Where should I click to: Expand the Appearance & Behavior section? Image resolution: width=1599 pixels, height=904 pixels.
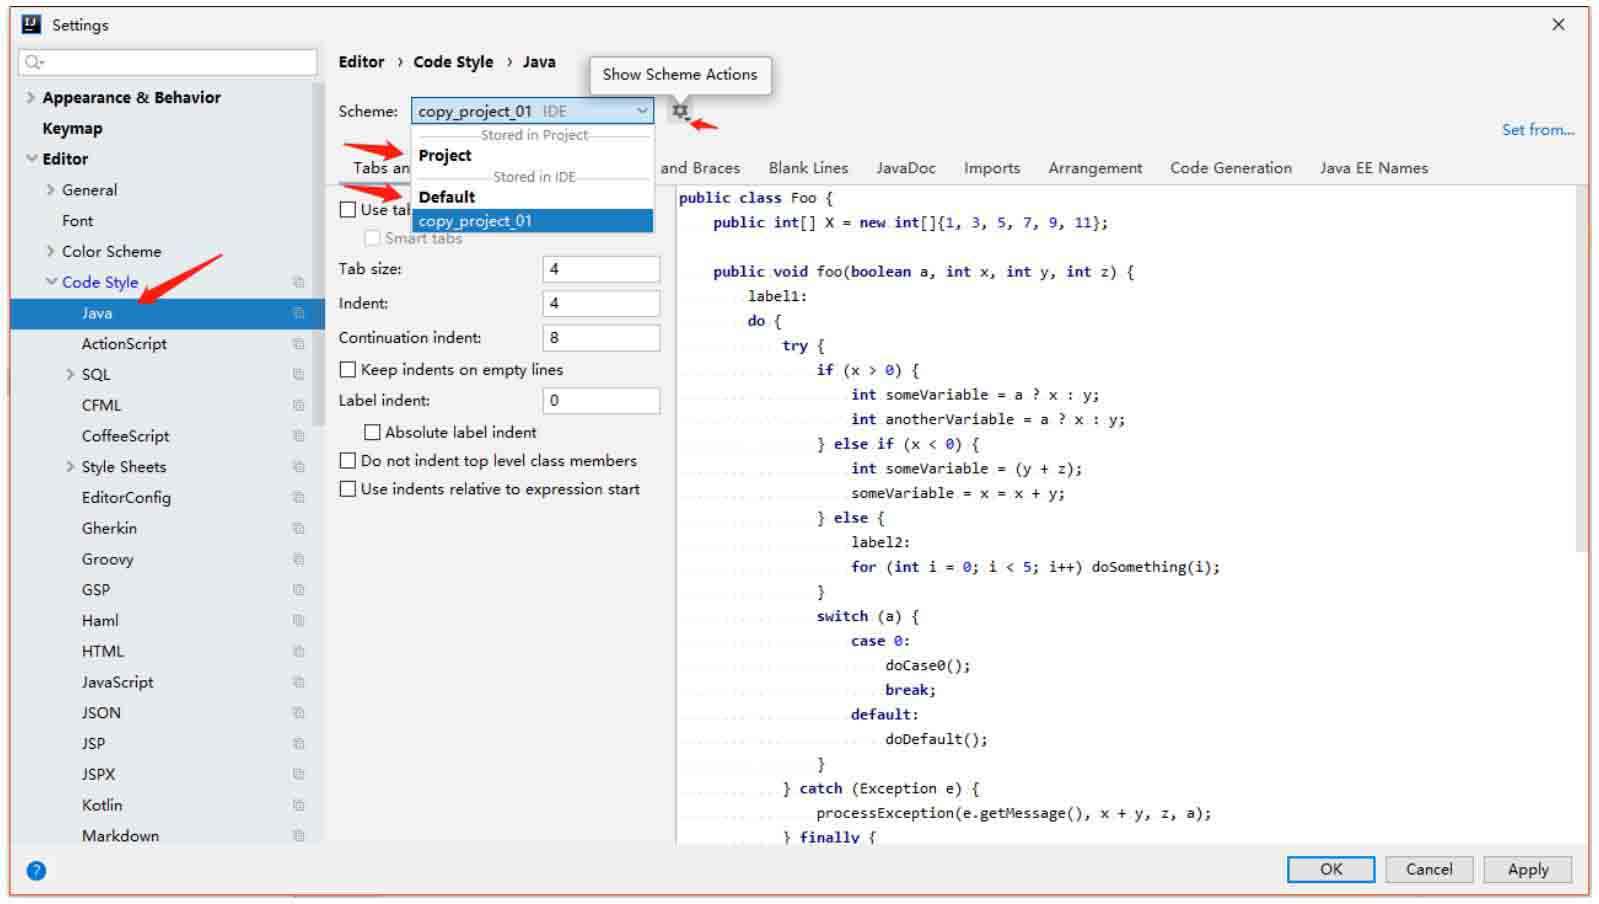coord(31,97)
